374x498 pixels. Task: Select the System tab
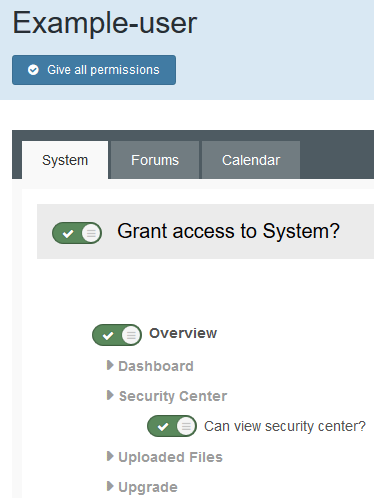[65, 160]
